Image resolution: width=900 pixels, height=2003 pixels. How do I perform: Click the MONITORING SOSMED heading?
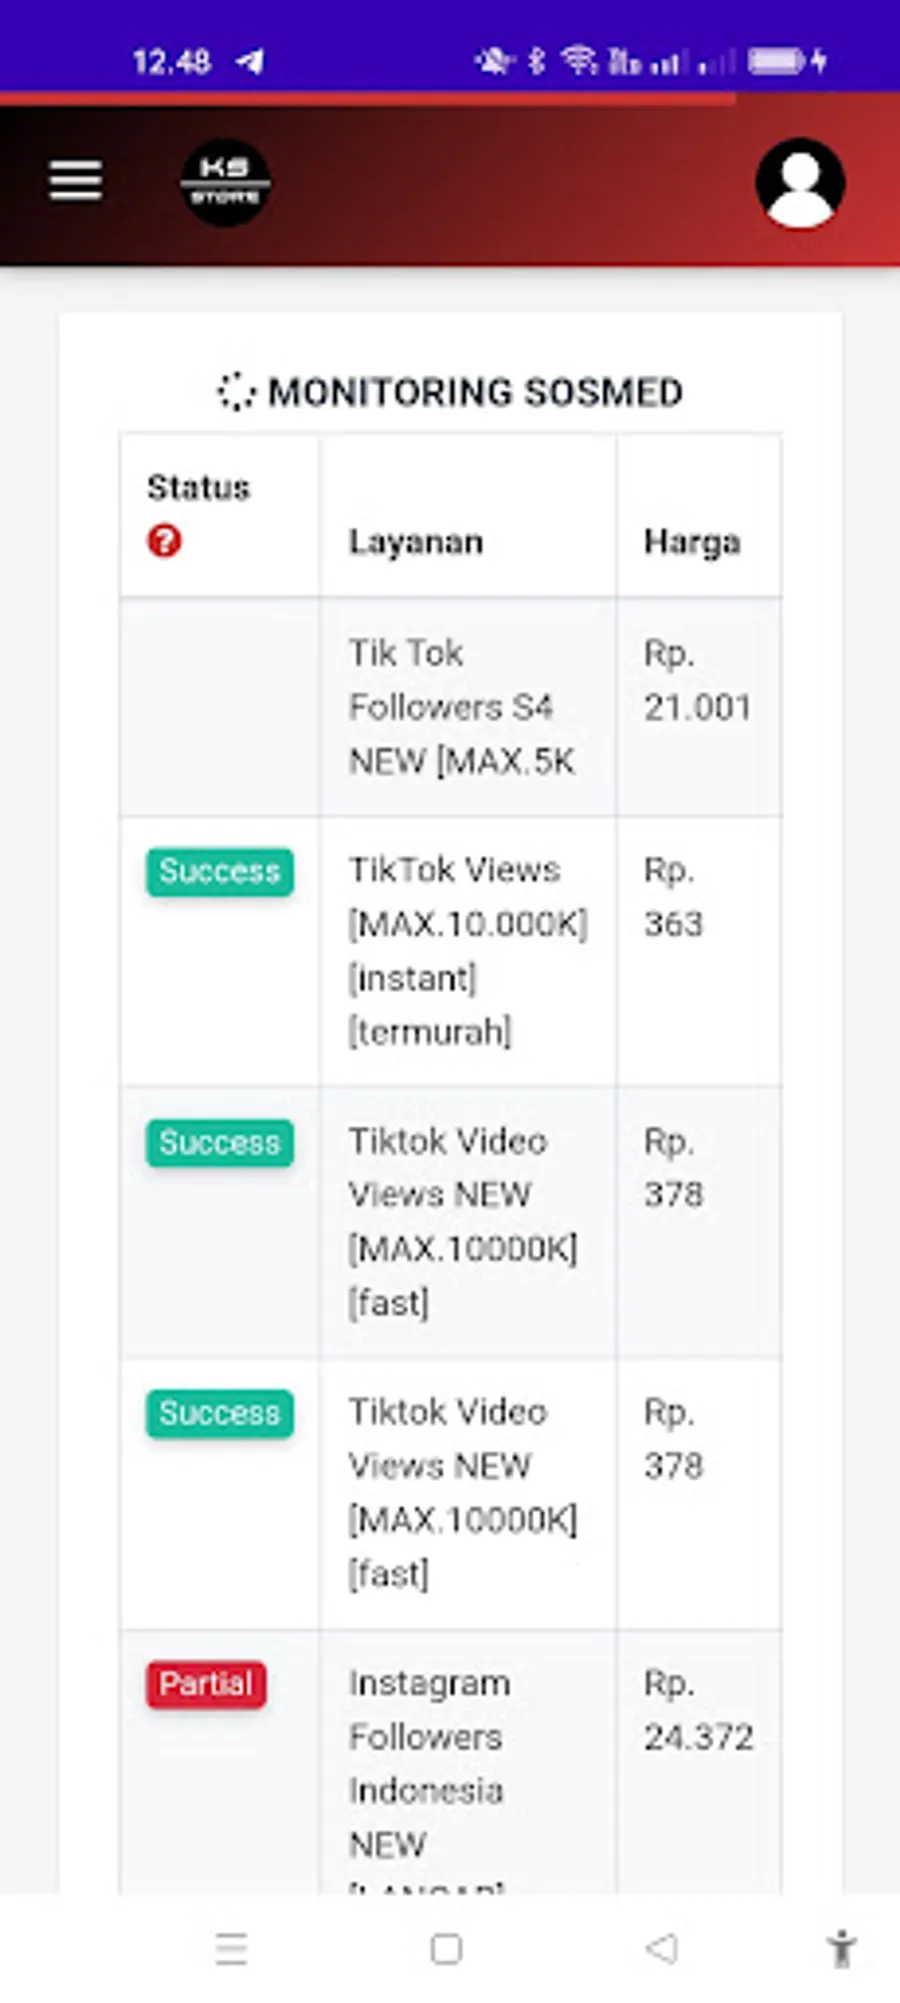[x=475, y=392]
